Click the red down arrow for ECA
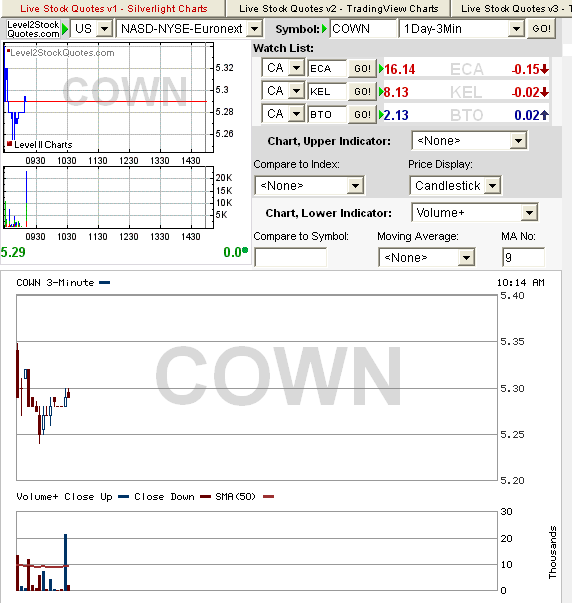The width and height of the screenshot is (572, 603). (x=544, y=70)
